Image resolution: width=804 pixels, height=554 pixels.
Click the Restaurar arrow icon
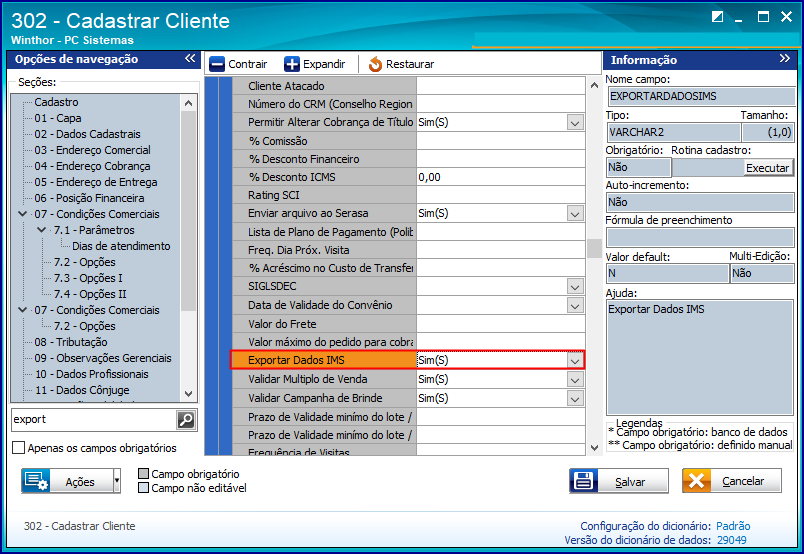pyautogui.click(x=375, y=64)
